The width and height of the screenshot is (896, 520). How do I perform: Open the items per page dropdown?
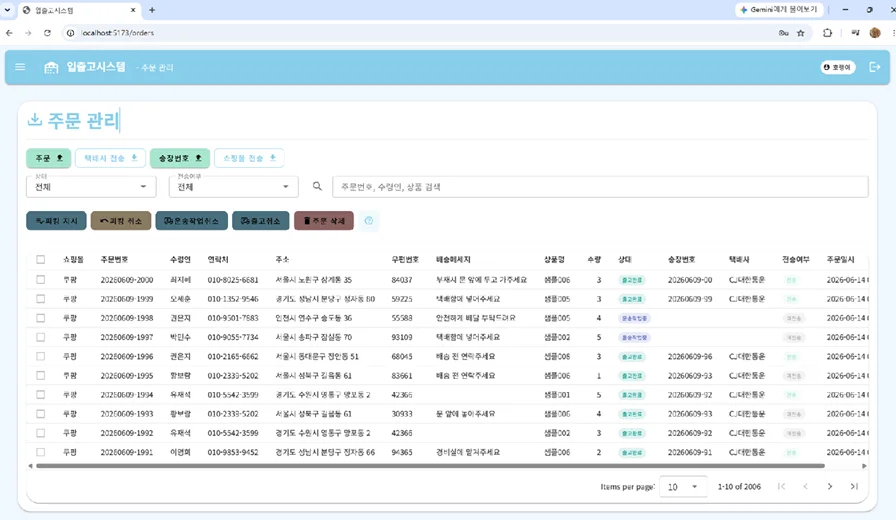(683, 487)
